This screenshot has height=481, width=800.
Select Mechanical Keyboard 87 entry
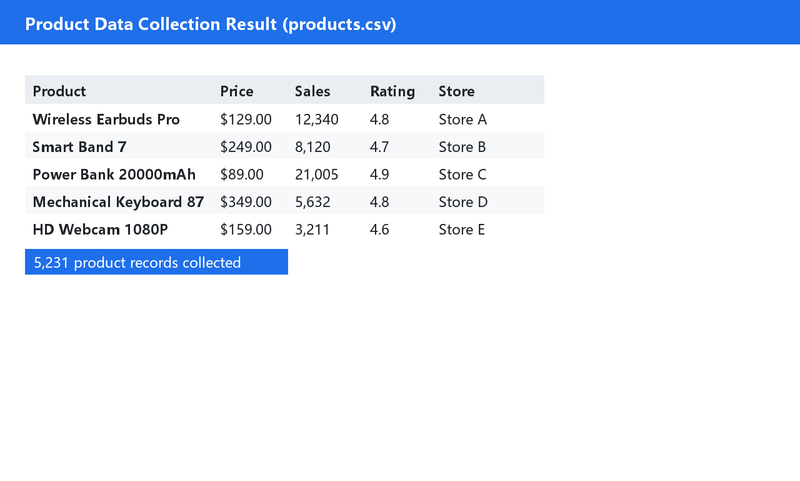[x=118, y=202]
